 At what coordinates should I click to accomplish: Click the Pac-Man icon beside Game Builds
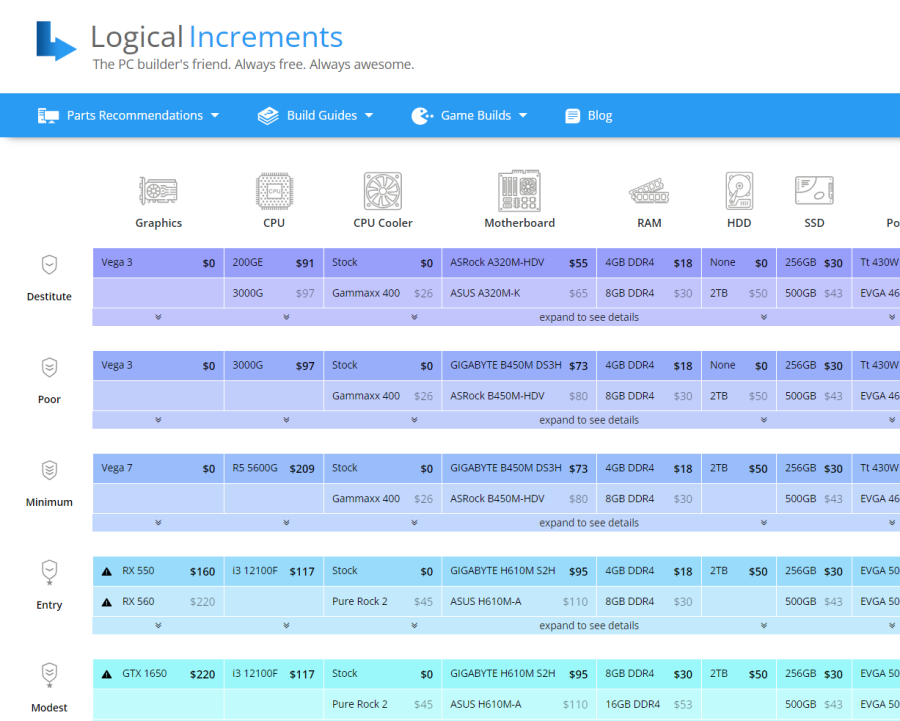click(422, 116)
